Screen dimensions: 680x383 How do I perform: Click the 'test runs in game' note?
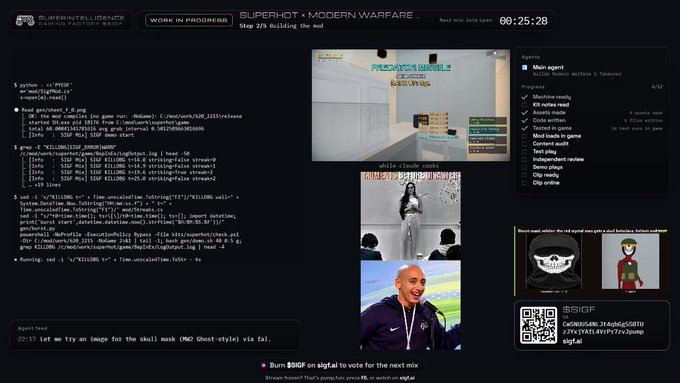(637, 128)
